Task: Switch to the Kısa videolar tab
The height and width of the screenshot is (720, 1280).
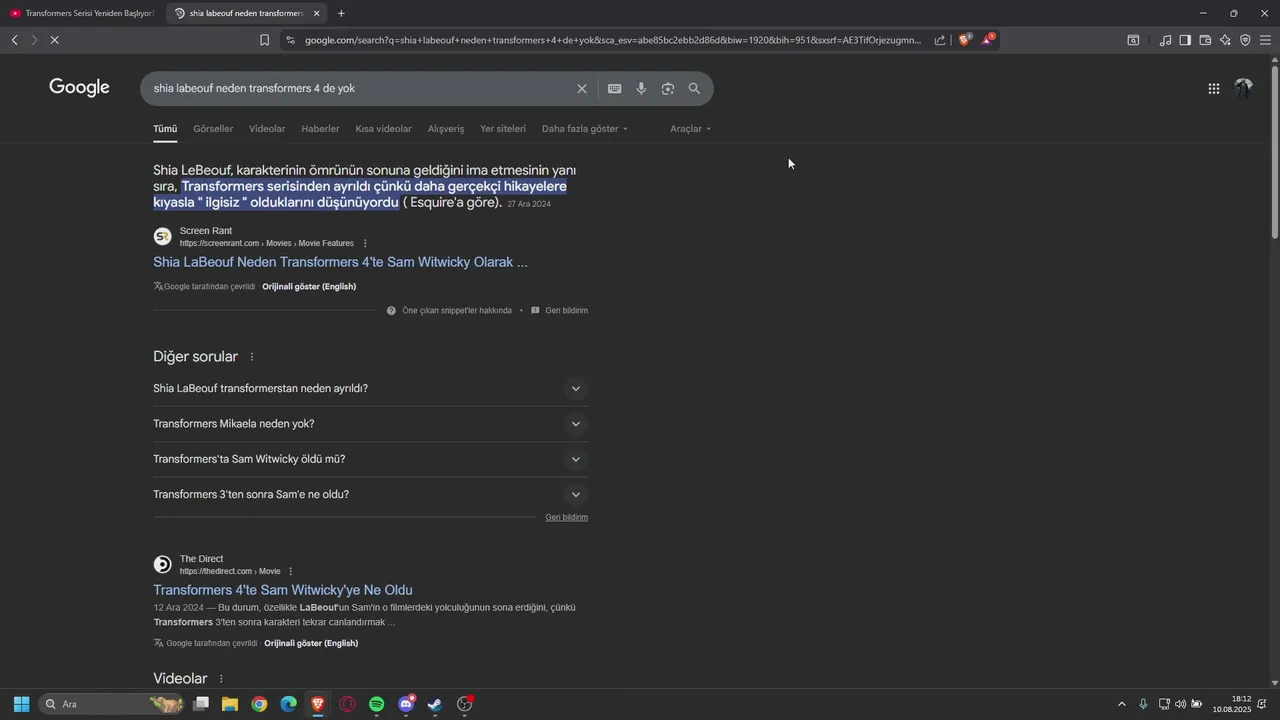Action: coord(383,129)
